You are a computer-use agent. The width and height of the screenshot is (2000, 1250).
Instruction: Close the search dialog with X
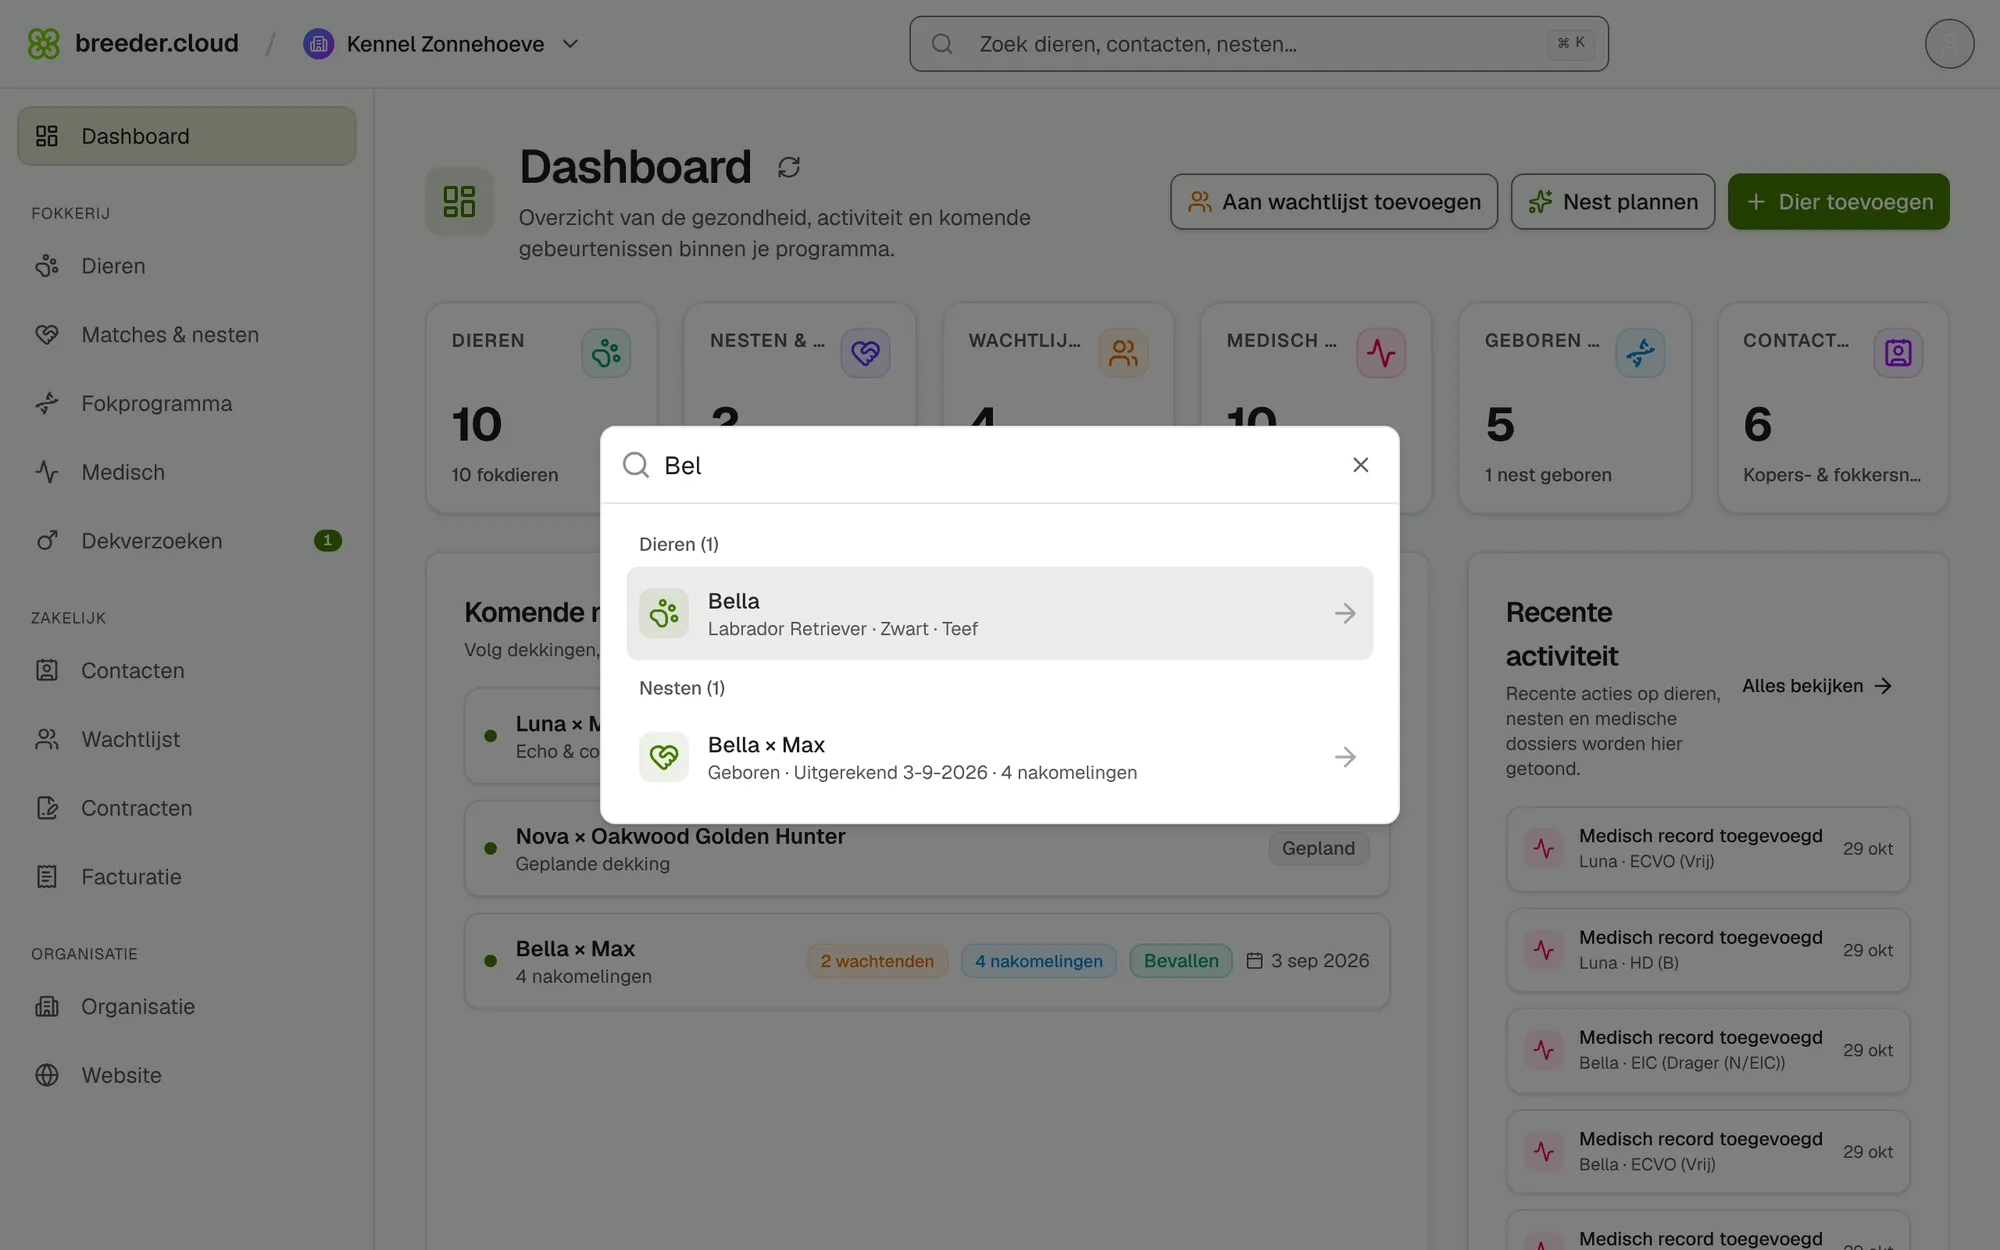pyautogui.click(x=1361, y=465)
